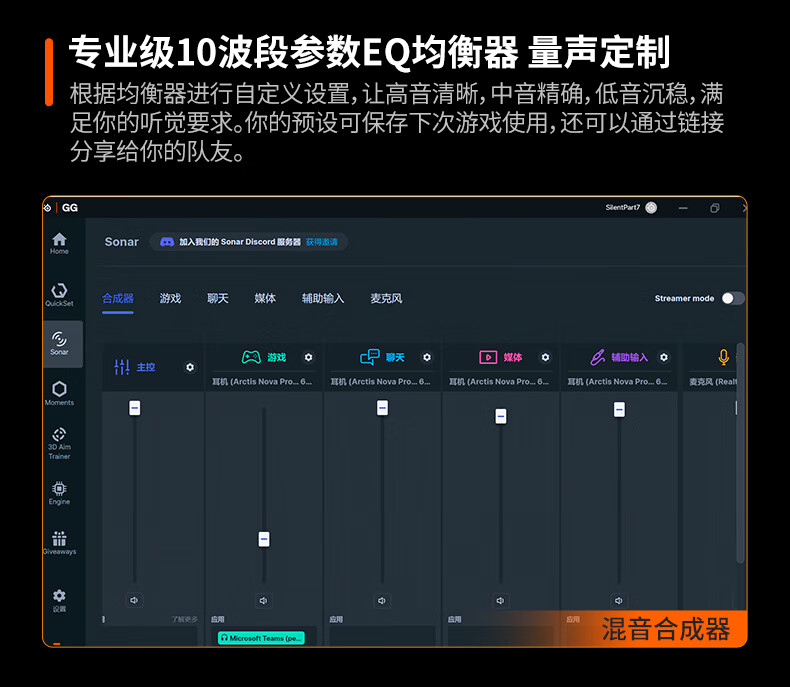Click the 获得邀请 Discord link

click(x=322, y=242)
